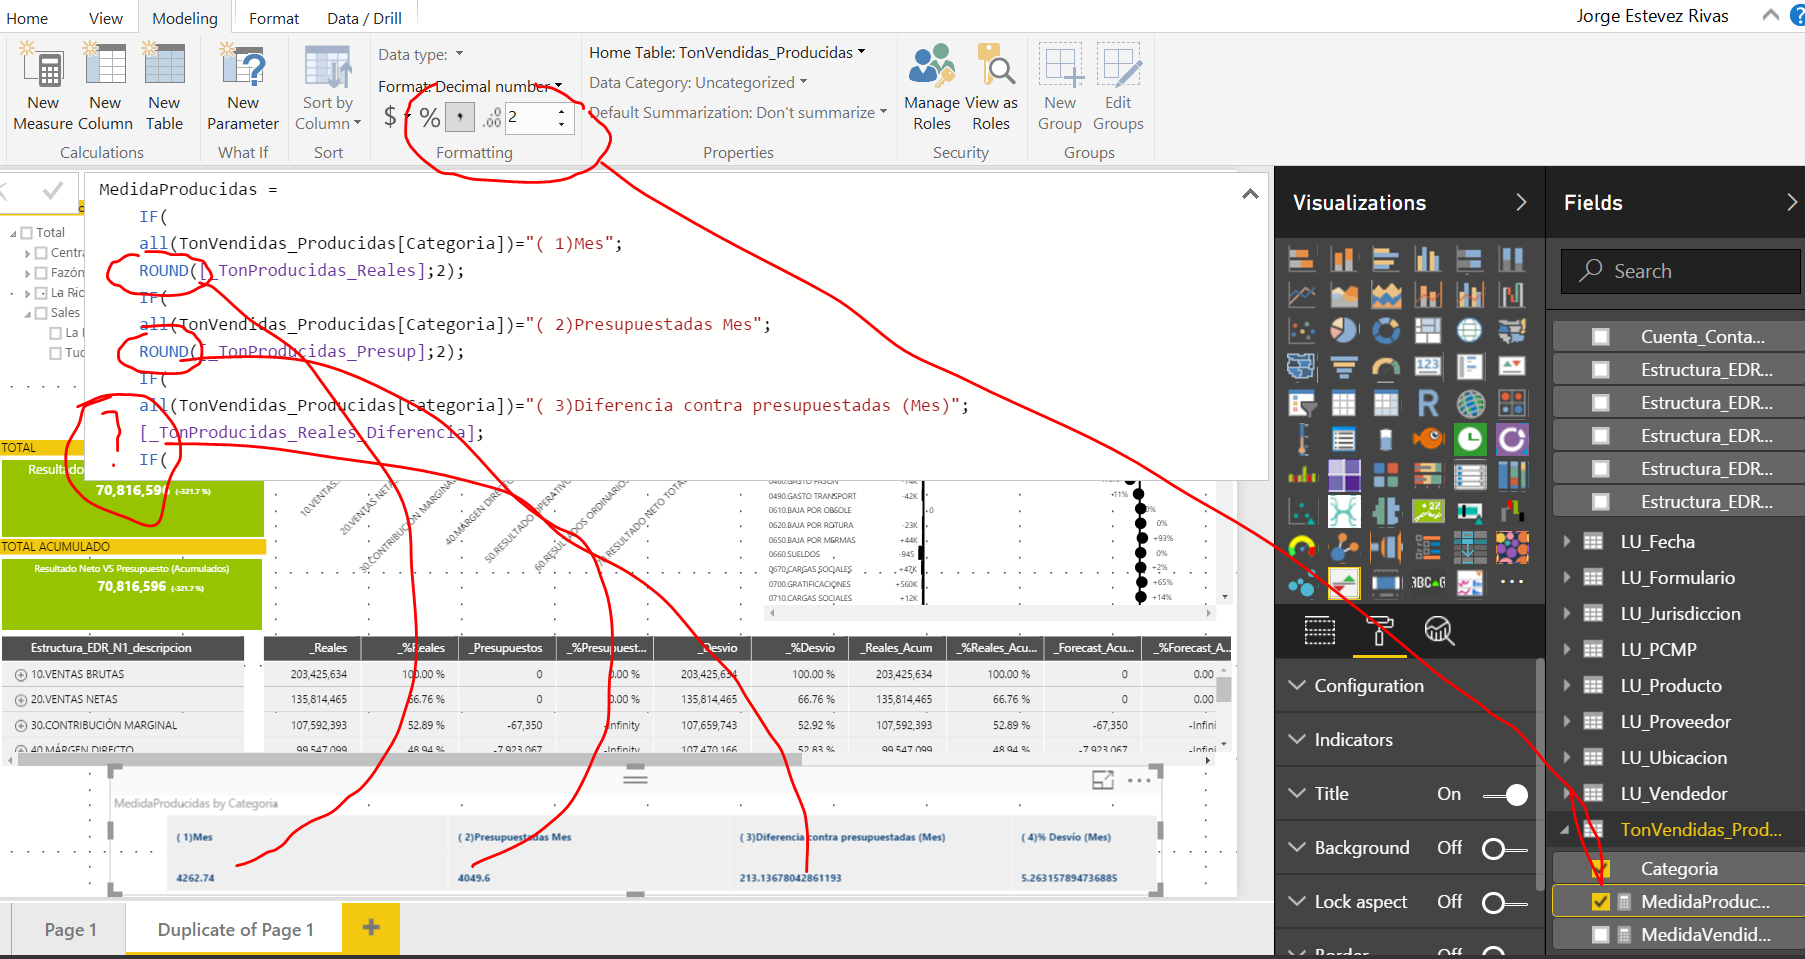Expand the LU_Fecha table
The width and height of the screenshot is (1805, 959).
[x=1567, y=542]
